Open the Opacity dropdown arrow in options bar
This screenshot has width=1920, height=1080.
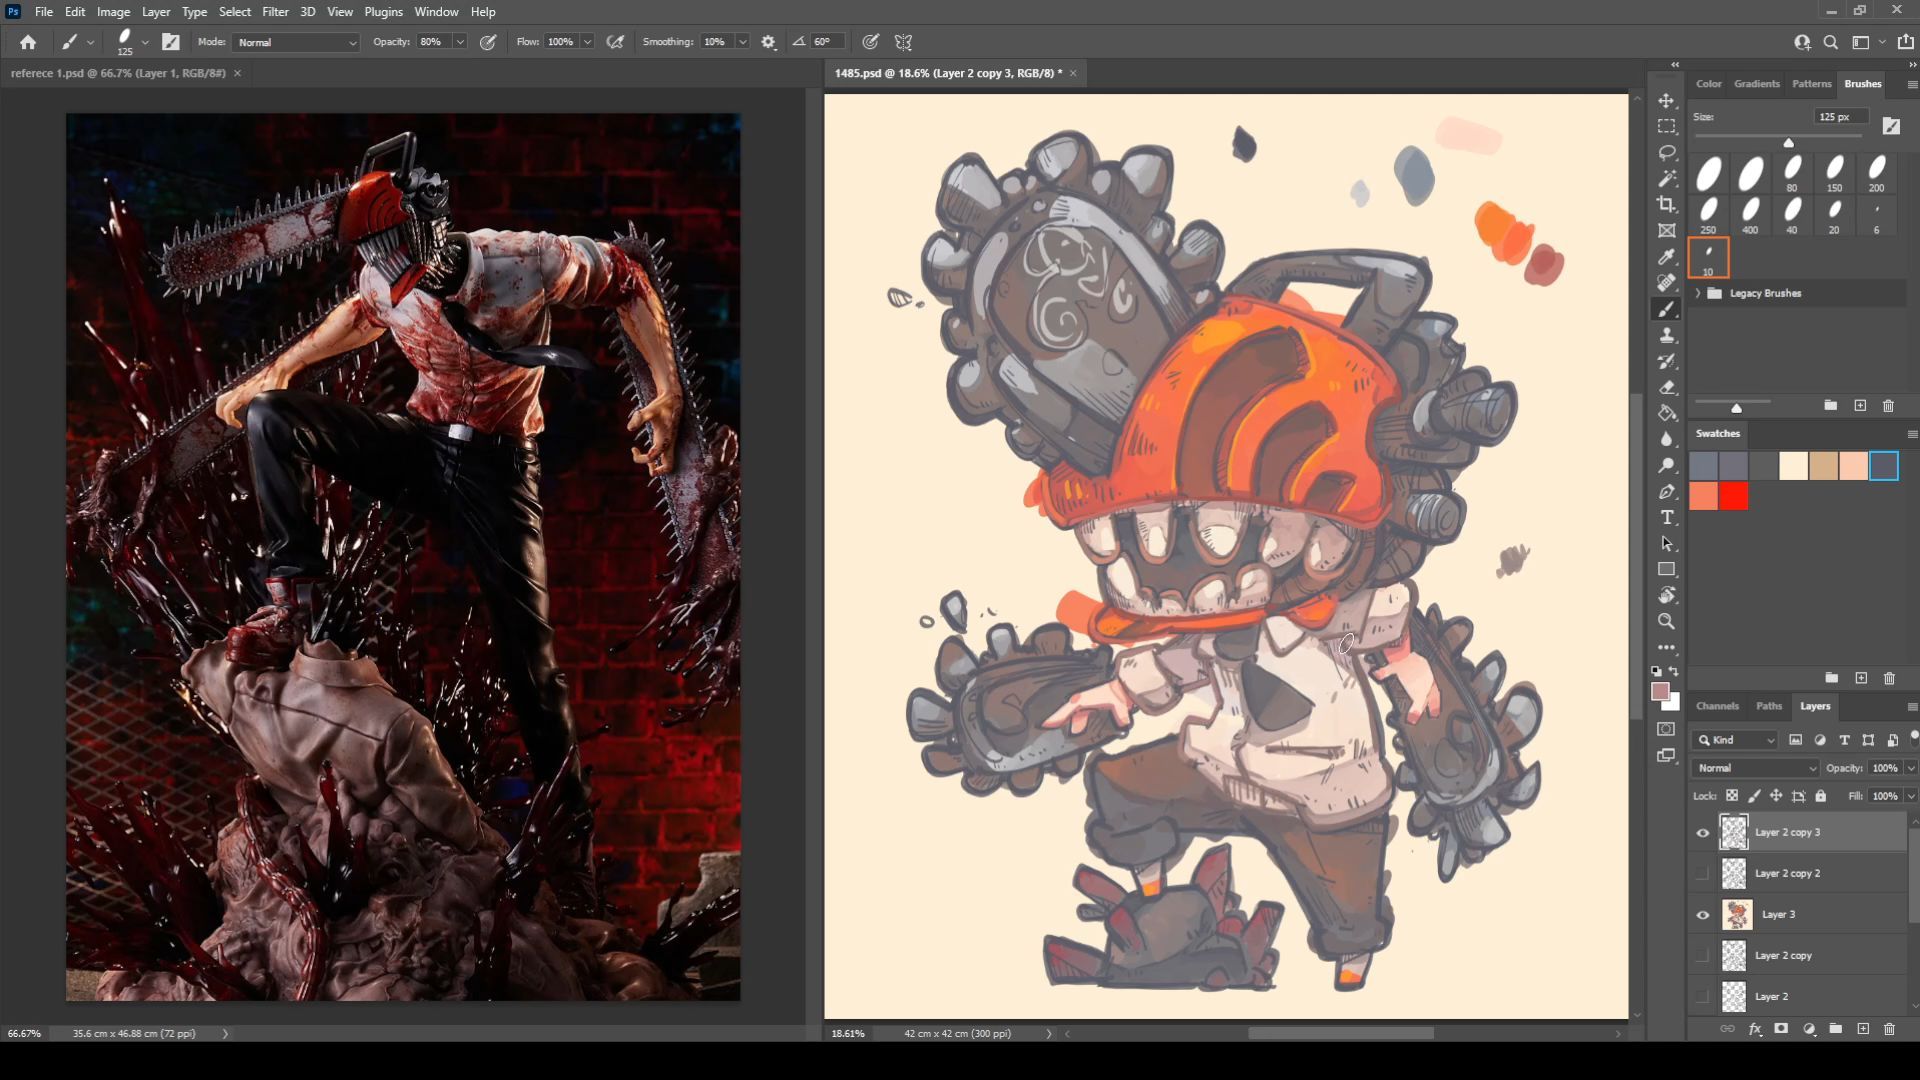(x=460, y=42)
